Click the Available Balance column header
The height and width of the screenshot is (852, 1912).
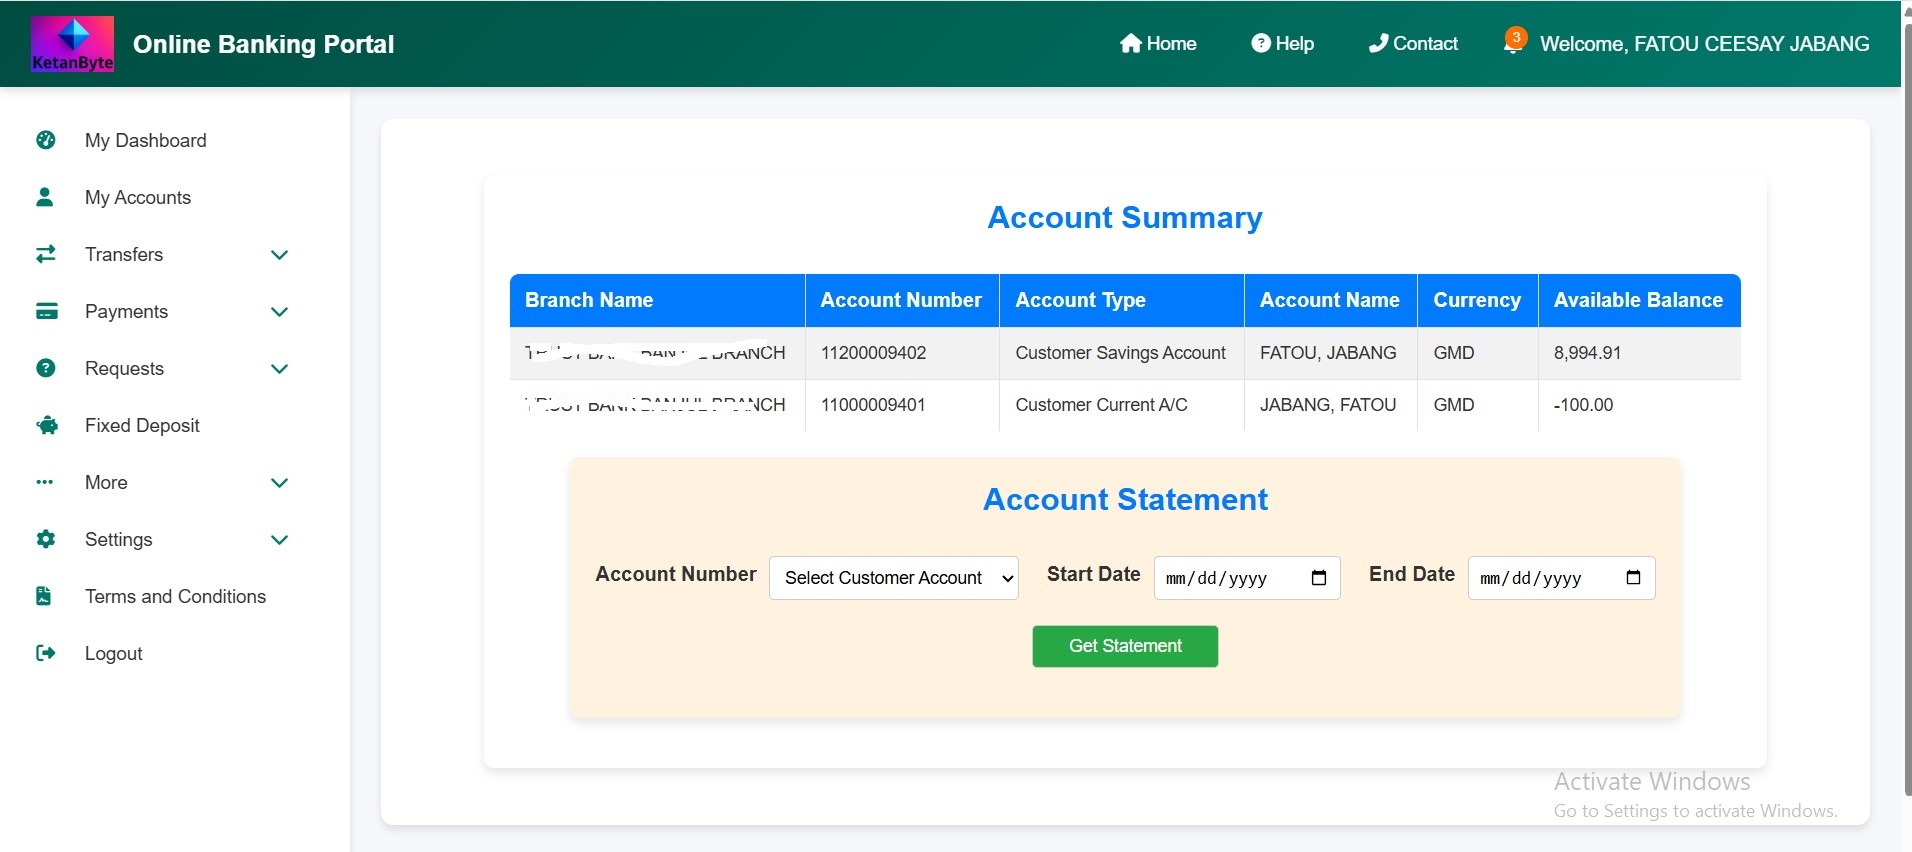click(x=1638, y=300)
